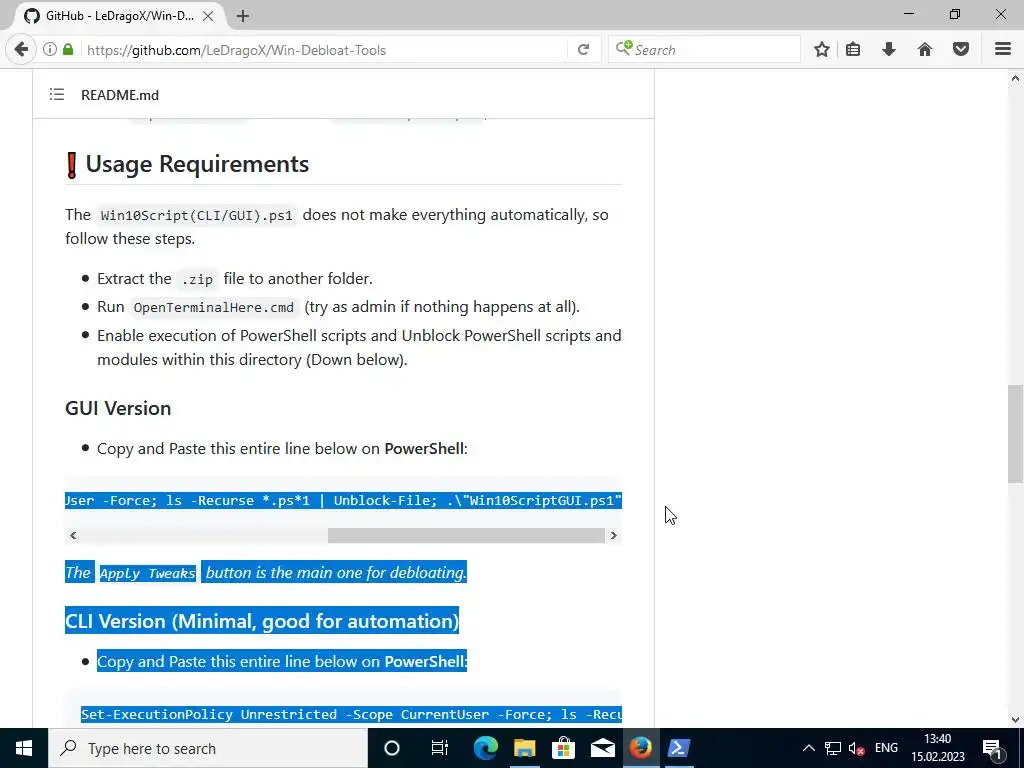Click the .zip inline code text
1024x768 pixels.
(x=197, y=280)
